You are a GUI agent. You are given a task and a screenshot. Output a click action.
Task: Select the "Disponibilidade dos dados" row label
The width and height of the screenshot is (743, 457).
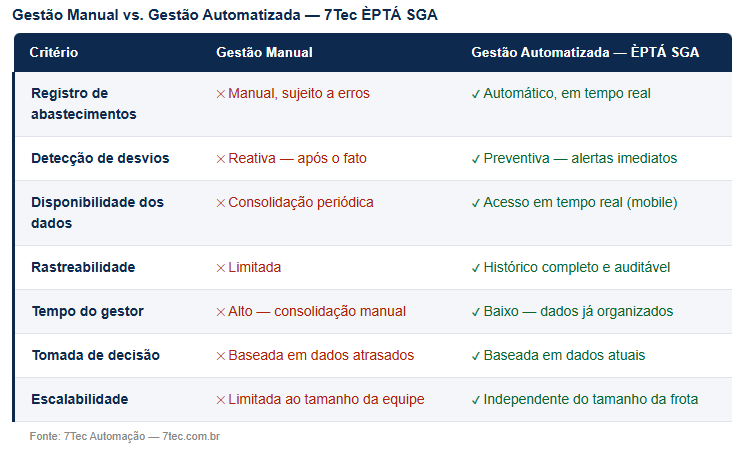tap(97, 213)
